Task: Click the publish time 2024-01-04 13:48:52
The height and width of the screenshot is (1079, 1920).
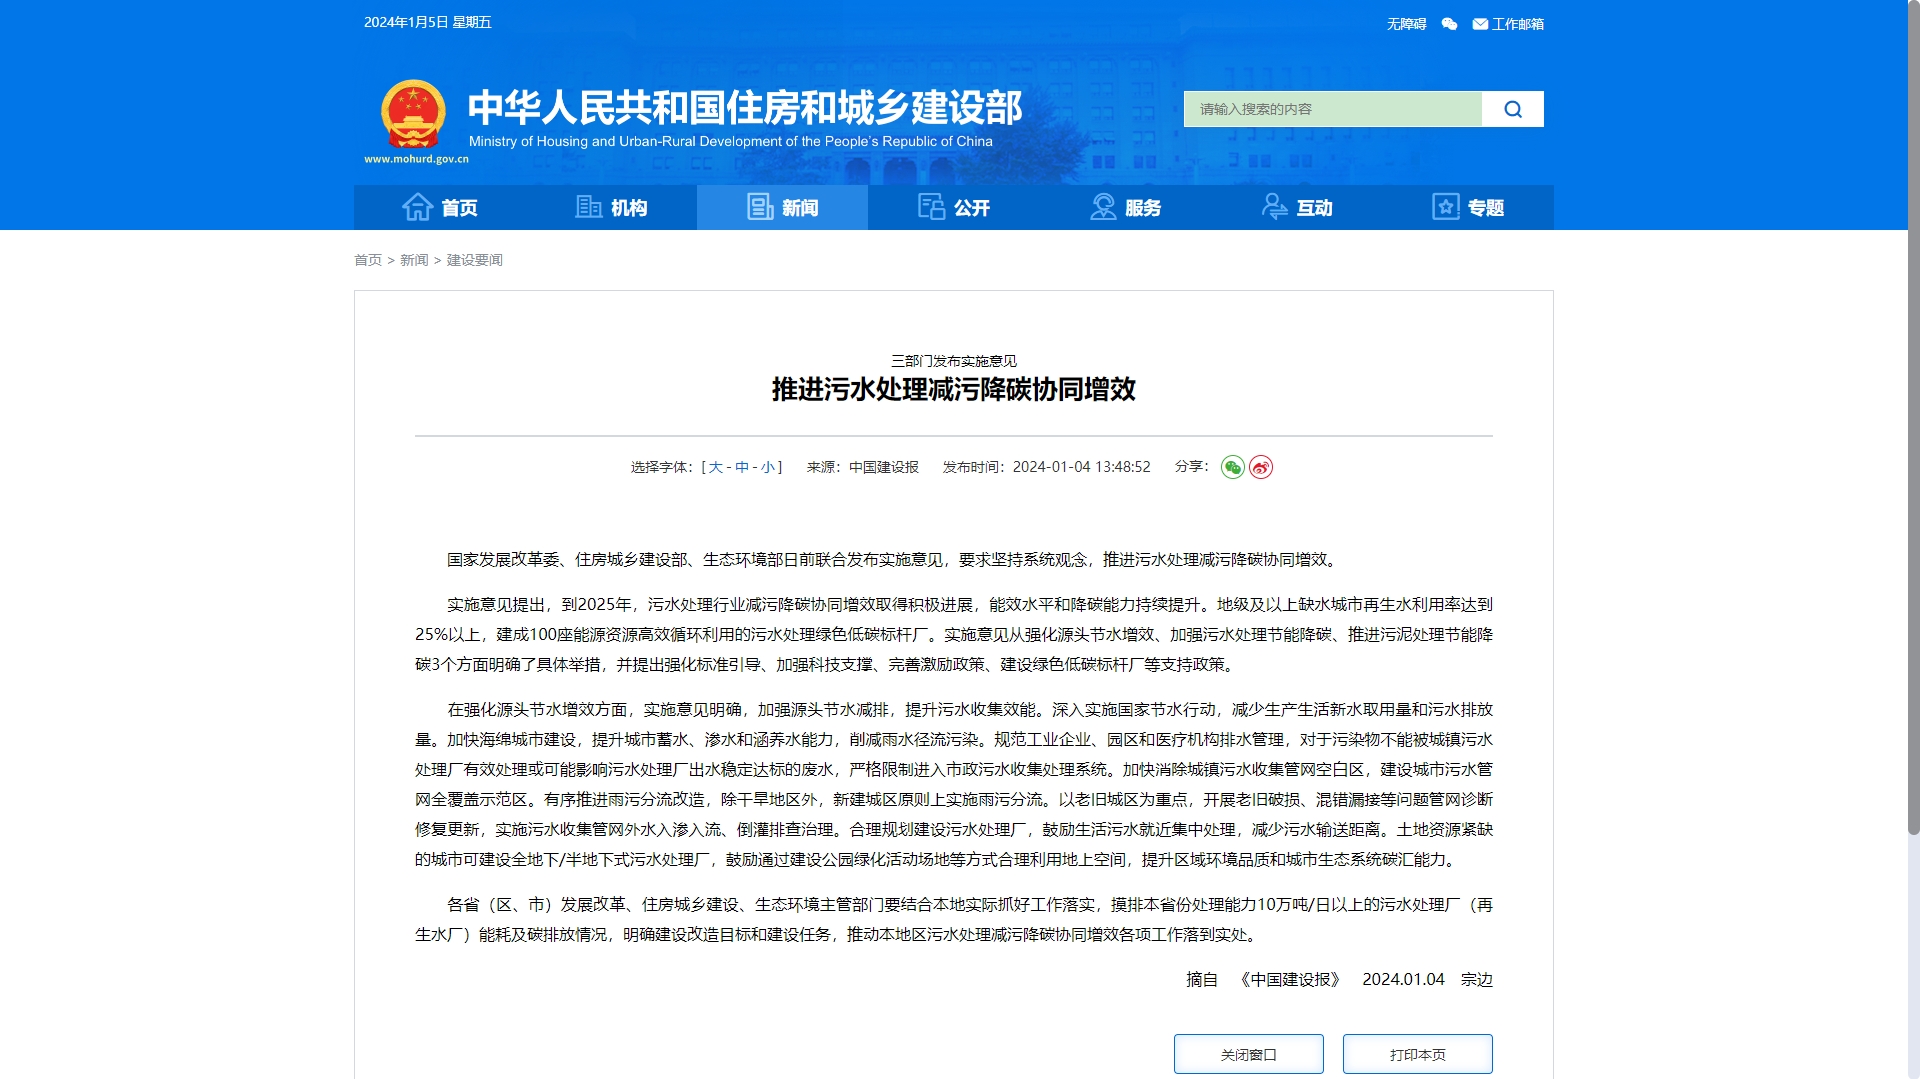Action: pyautogui.click(x=1081, y=467)
